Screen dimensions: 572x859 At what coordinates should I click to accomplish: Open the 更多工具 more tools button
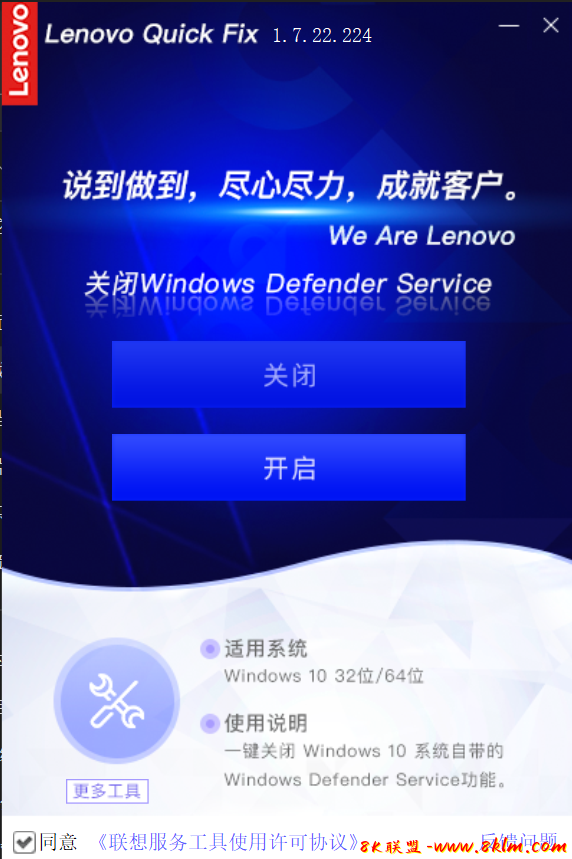[107, 791]
